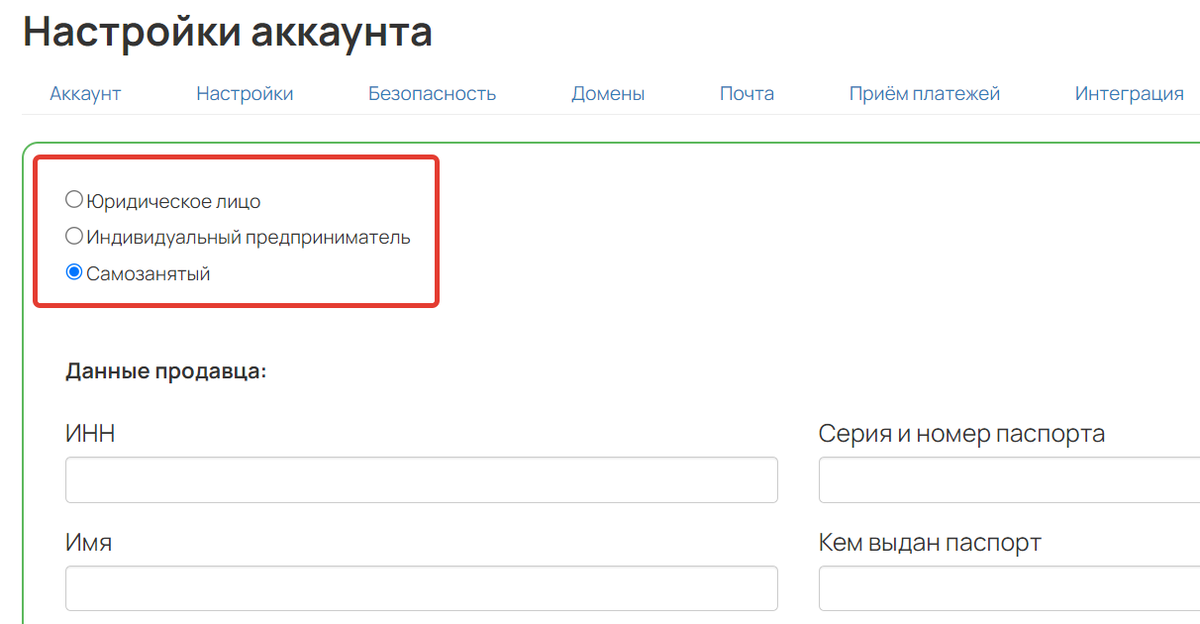Open the Настройки tab
The width and height of the screenshot is (1200, 624).
(x=244, y=93)
